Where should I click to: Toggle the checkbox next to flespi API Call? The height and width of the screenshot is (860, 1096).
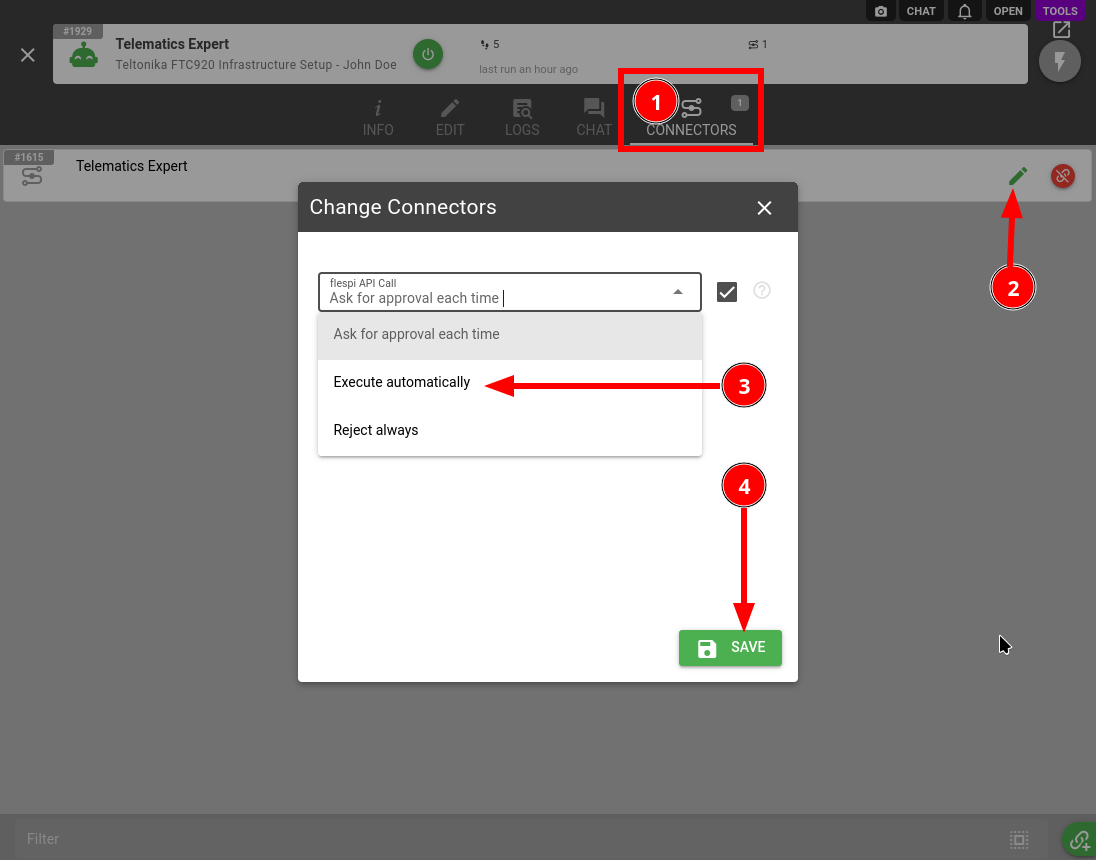[x=727, y=292]
